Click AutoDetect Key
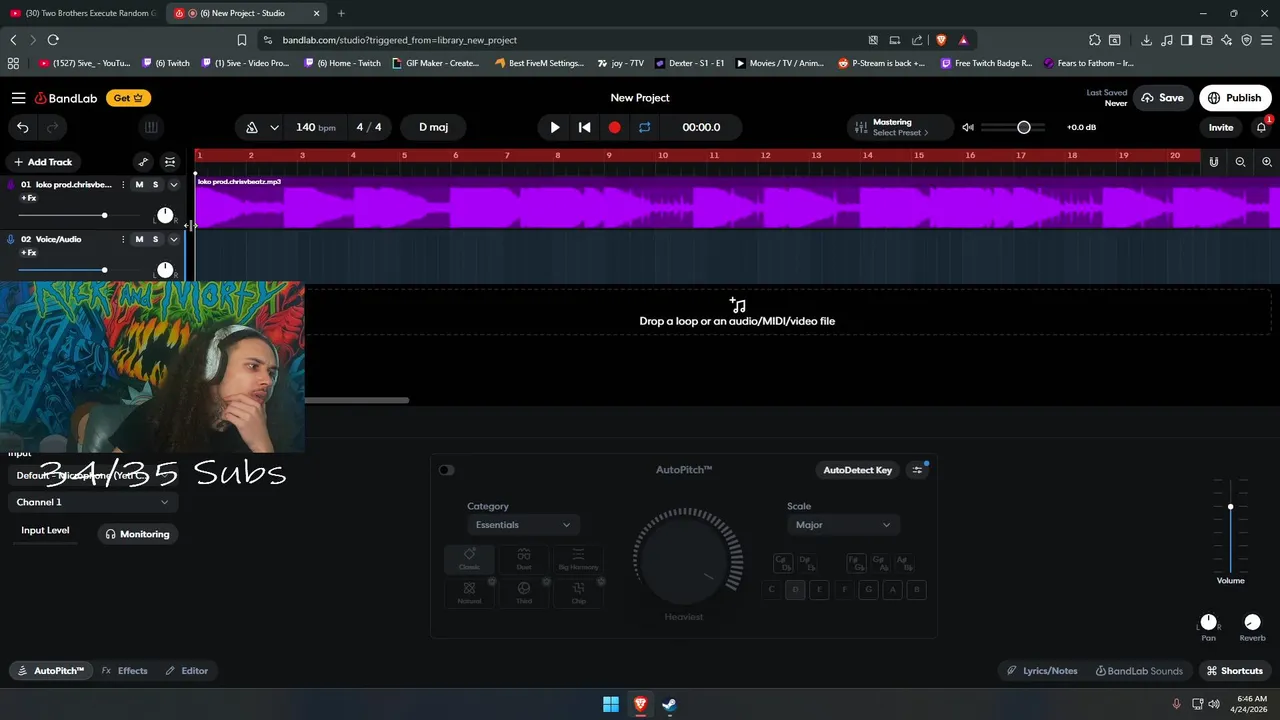1280x720 pixels. pos(857,470)
